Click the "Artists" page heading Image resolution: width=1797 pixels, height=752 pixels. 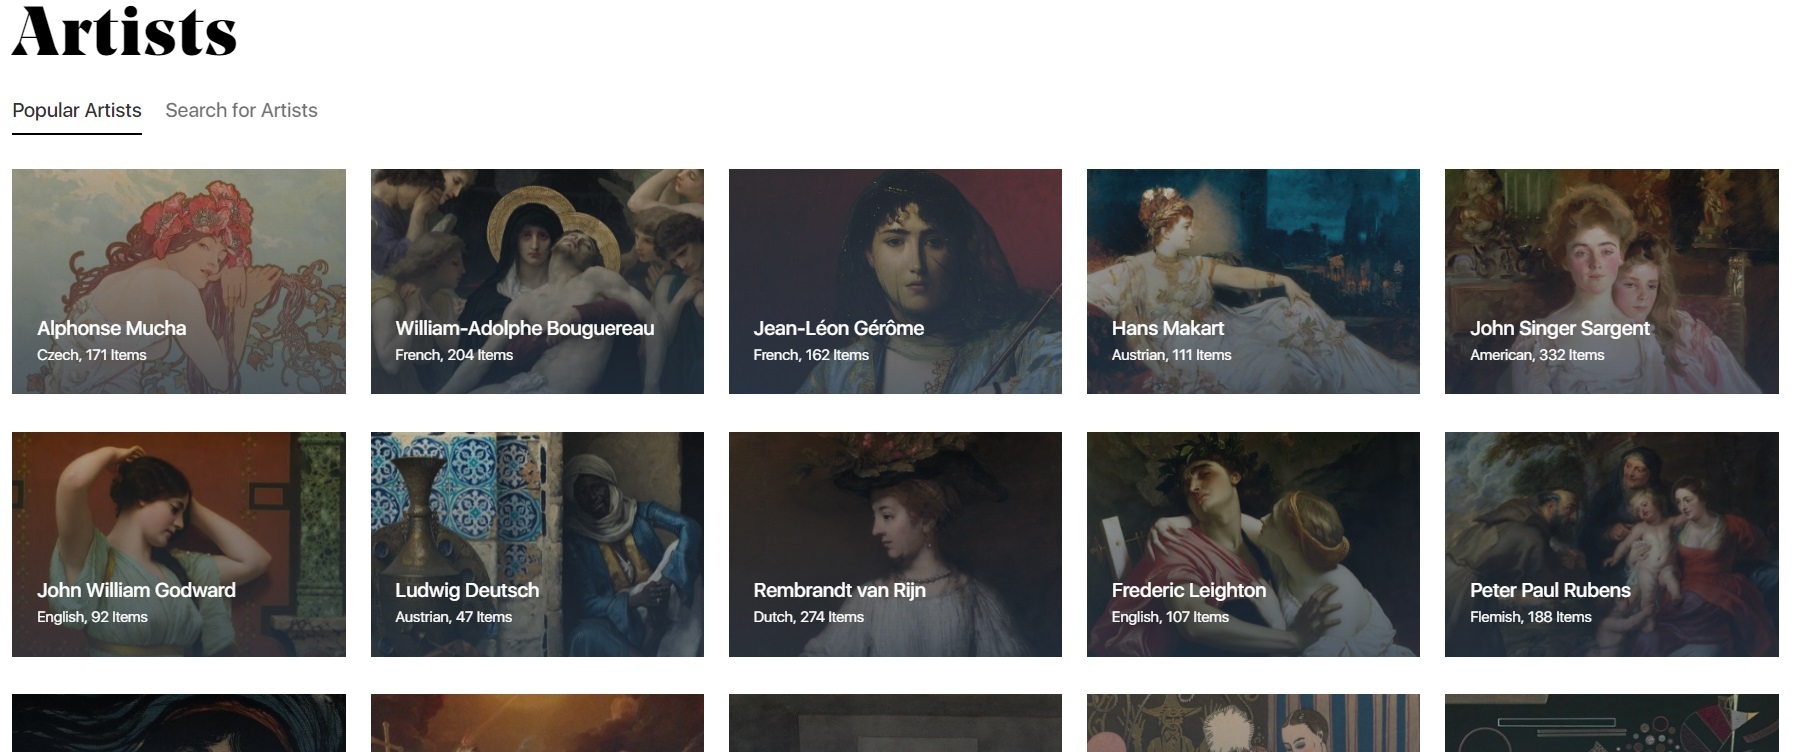tap(124, 30)
